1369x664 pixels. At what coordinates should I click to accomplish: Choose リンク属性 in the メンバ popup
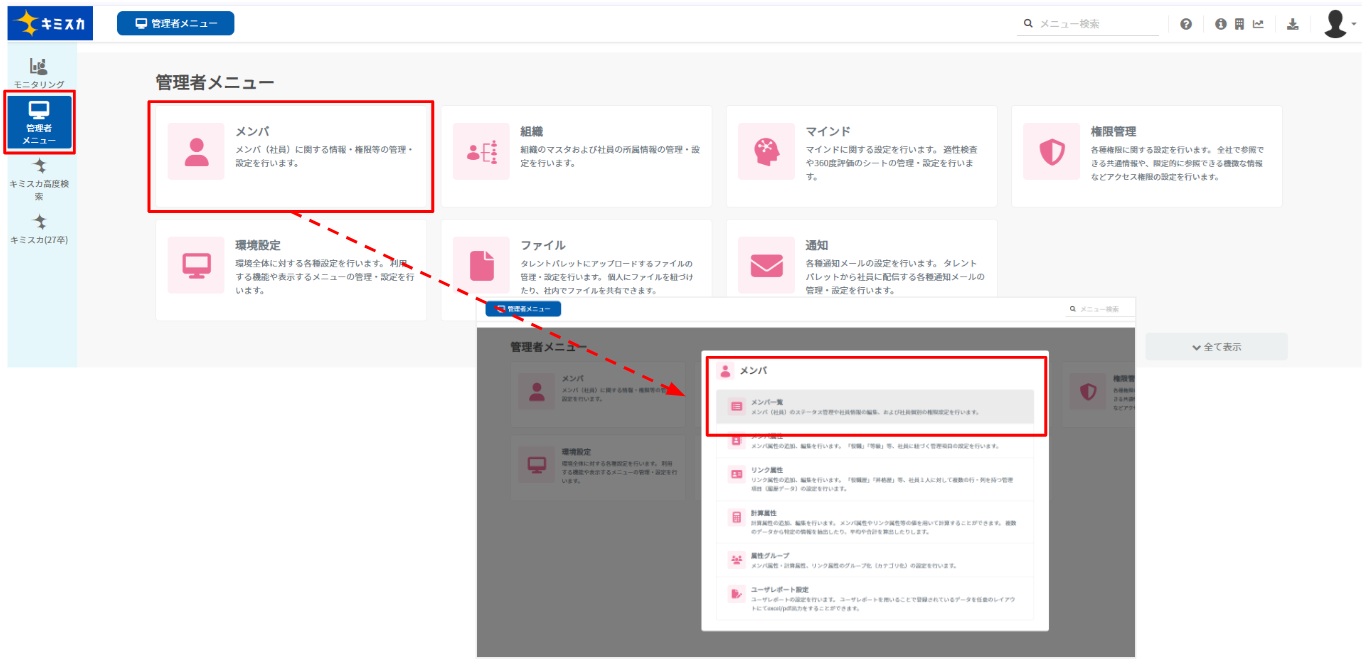pyautogui.click(x=876, y=479)
